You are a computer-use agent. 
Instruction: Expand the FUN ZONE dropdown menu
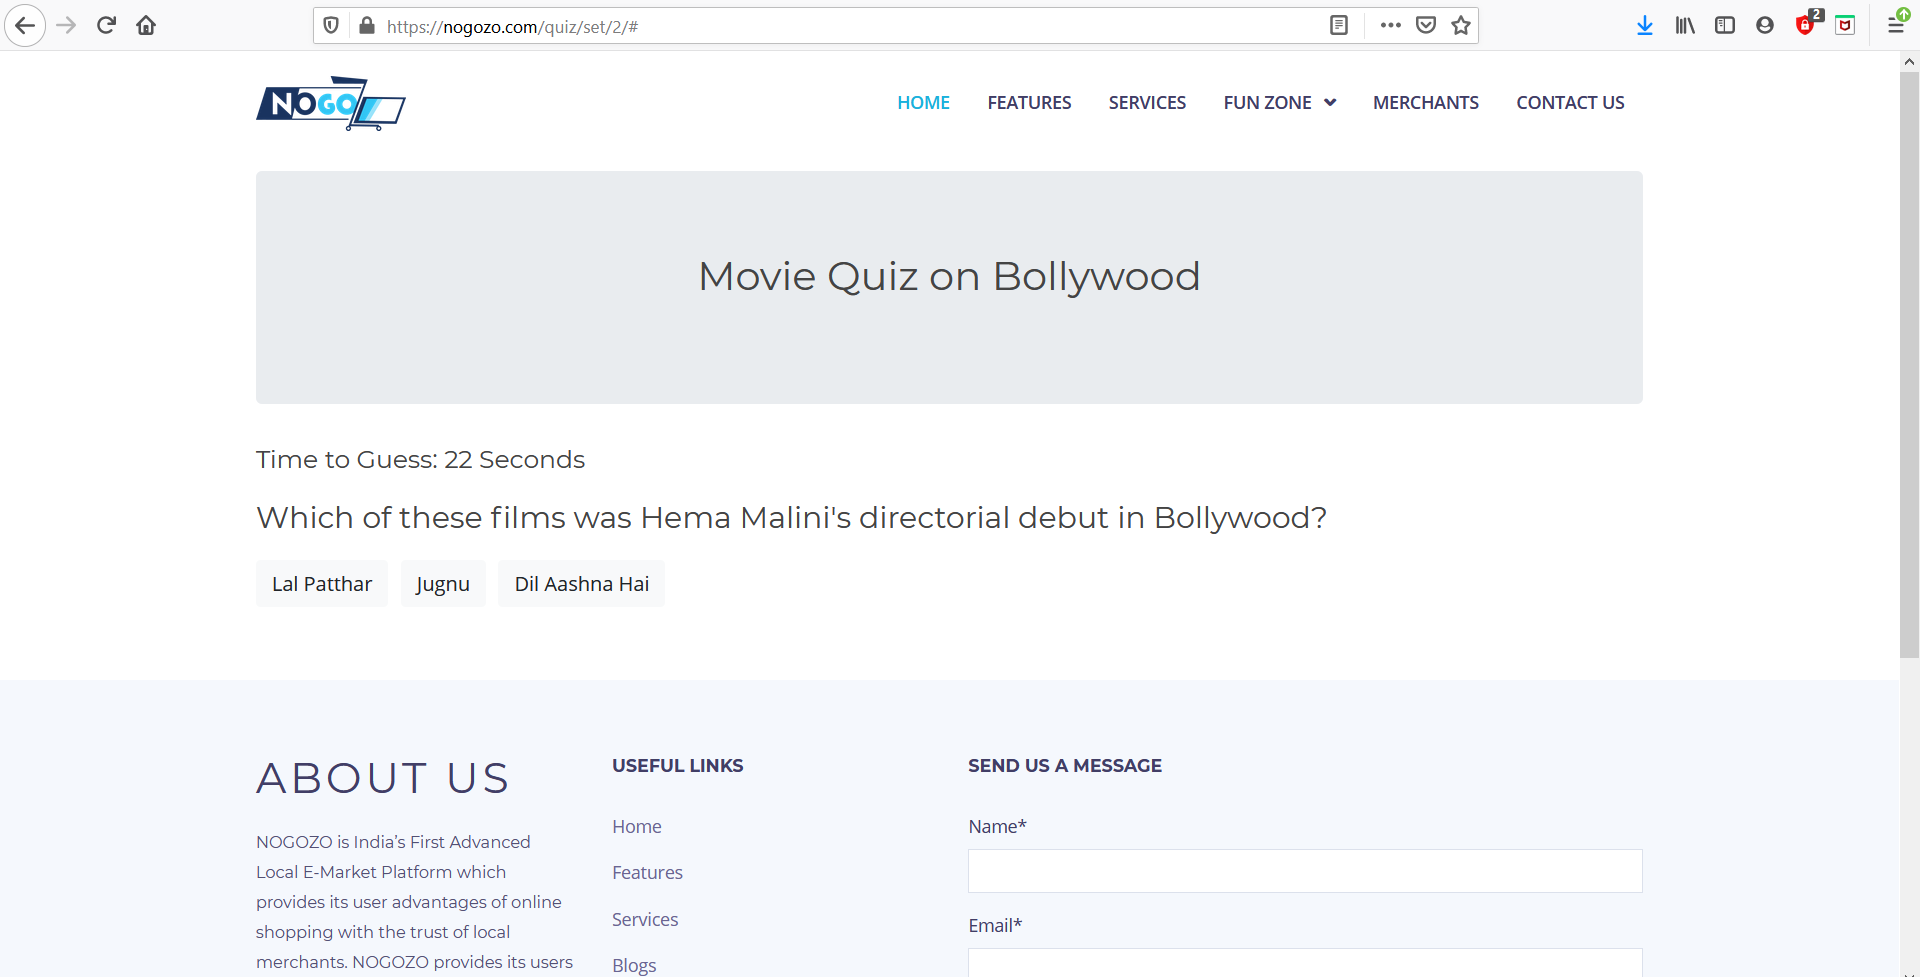click(1280, 103)
